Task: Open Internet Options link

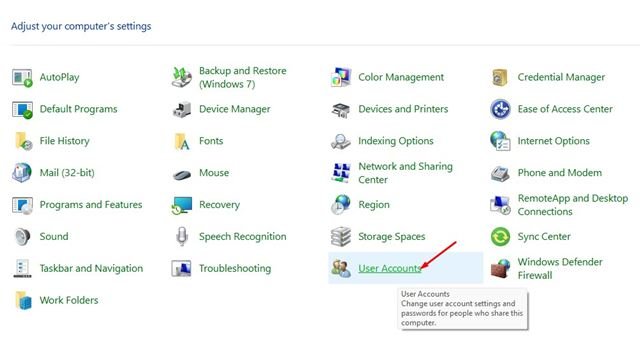Action: [x=553, y=141]
